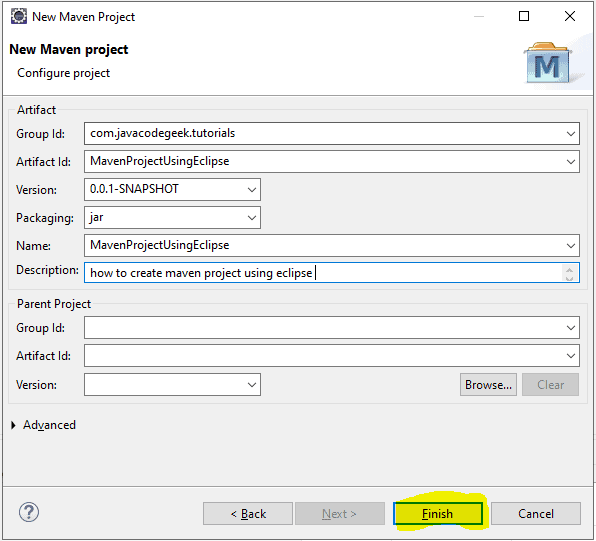
Task: Open the 0.0.1-SNAPSHOT Version dropdown
Action: tap(251, 189)
